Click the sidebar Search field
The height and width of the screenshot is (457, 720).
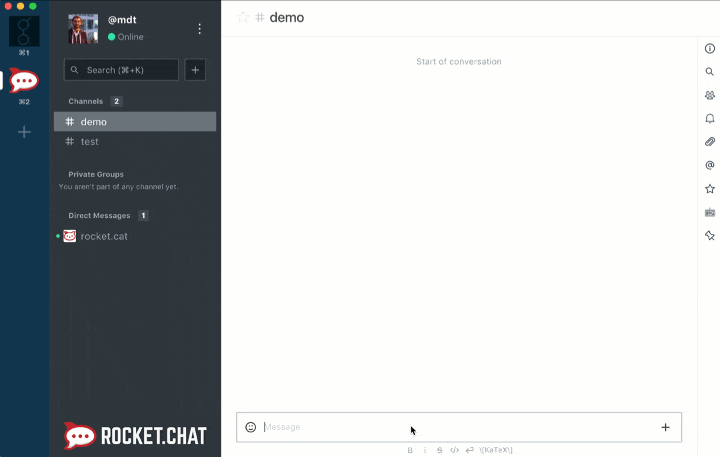point(121,70)
